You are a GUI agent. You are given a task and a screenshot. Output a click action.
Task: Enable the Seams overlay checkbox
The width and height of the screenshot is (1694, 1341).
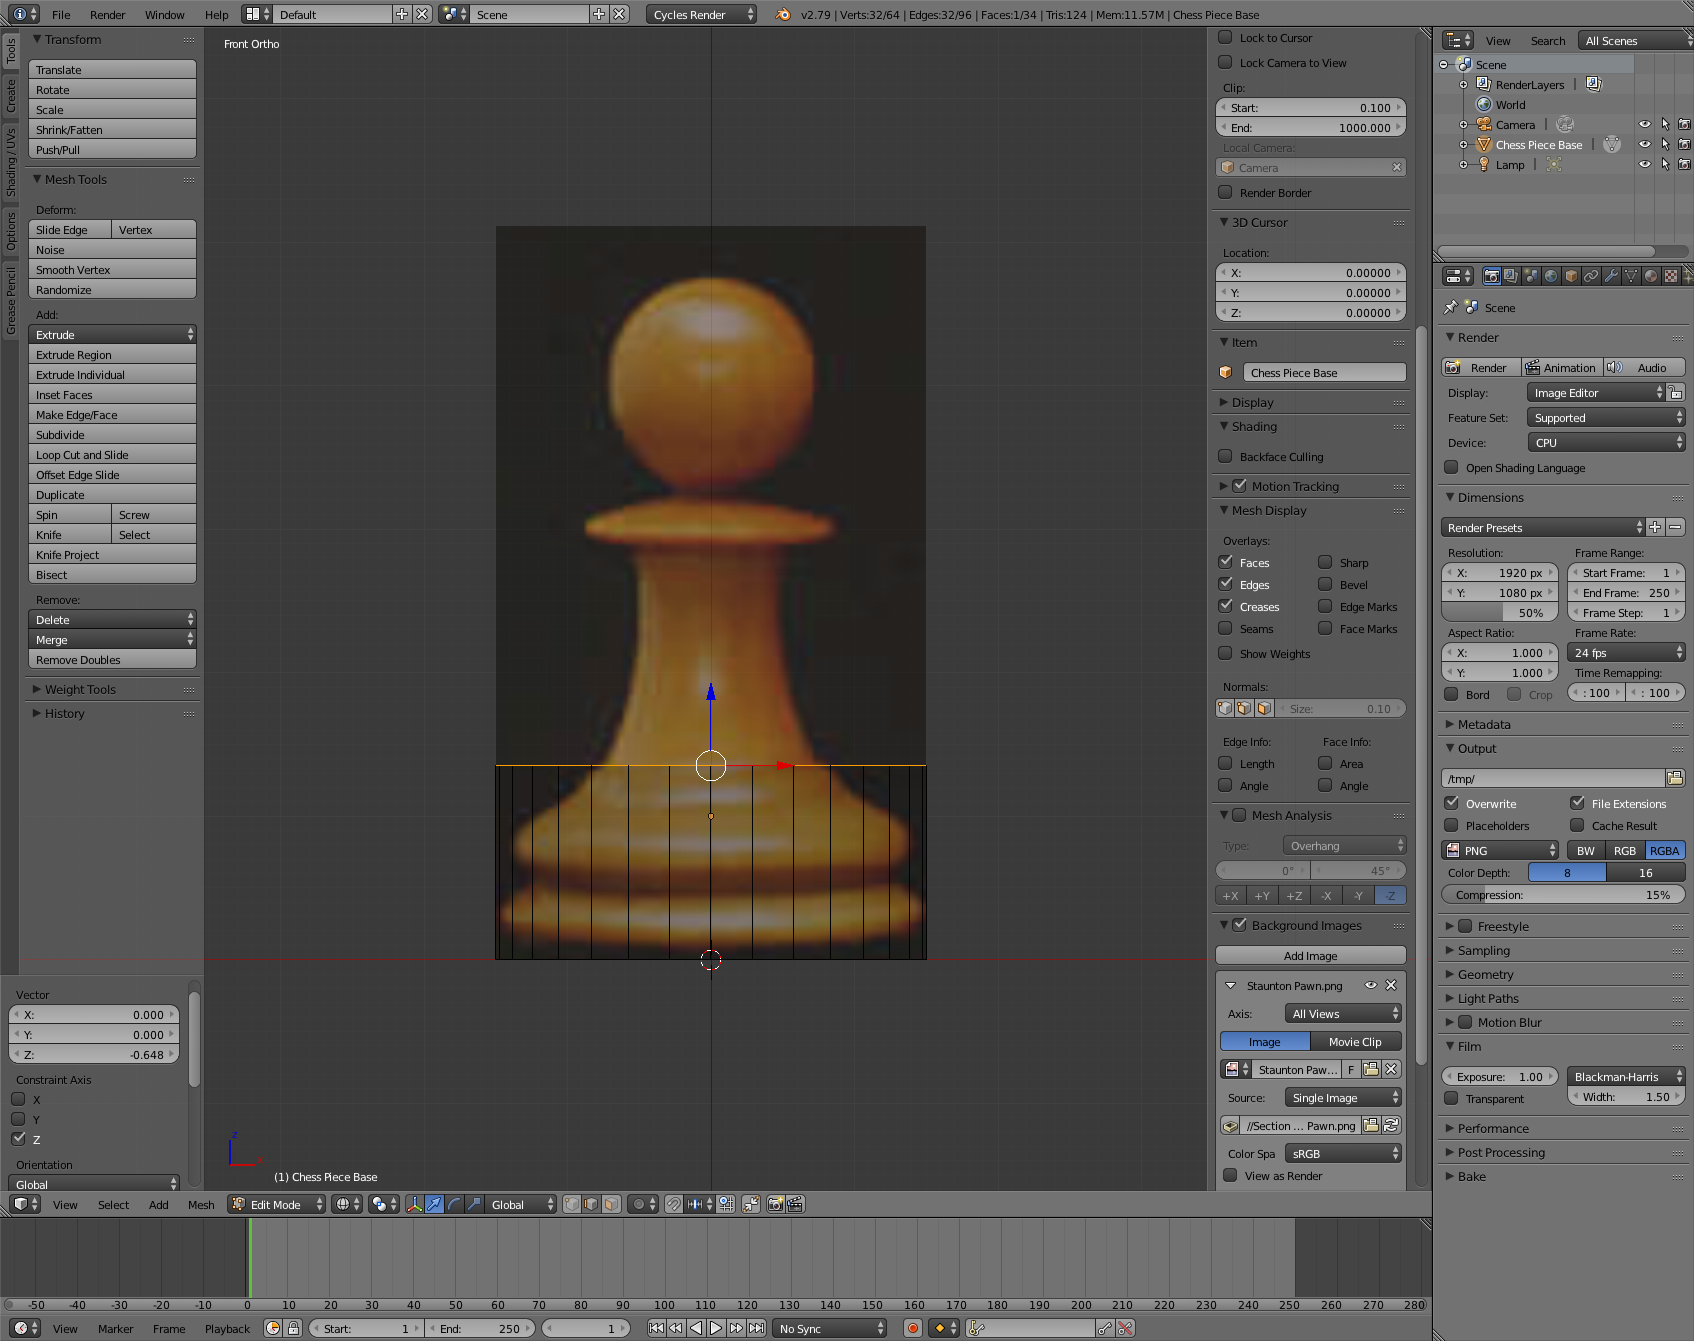pos(1225,628)
